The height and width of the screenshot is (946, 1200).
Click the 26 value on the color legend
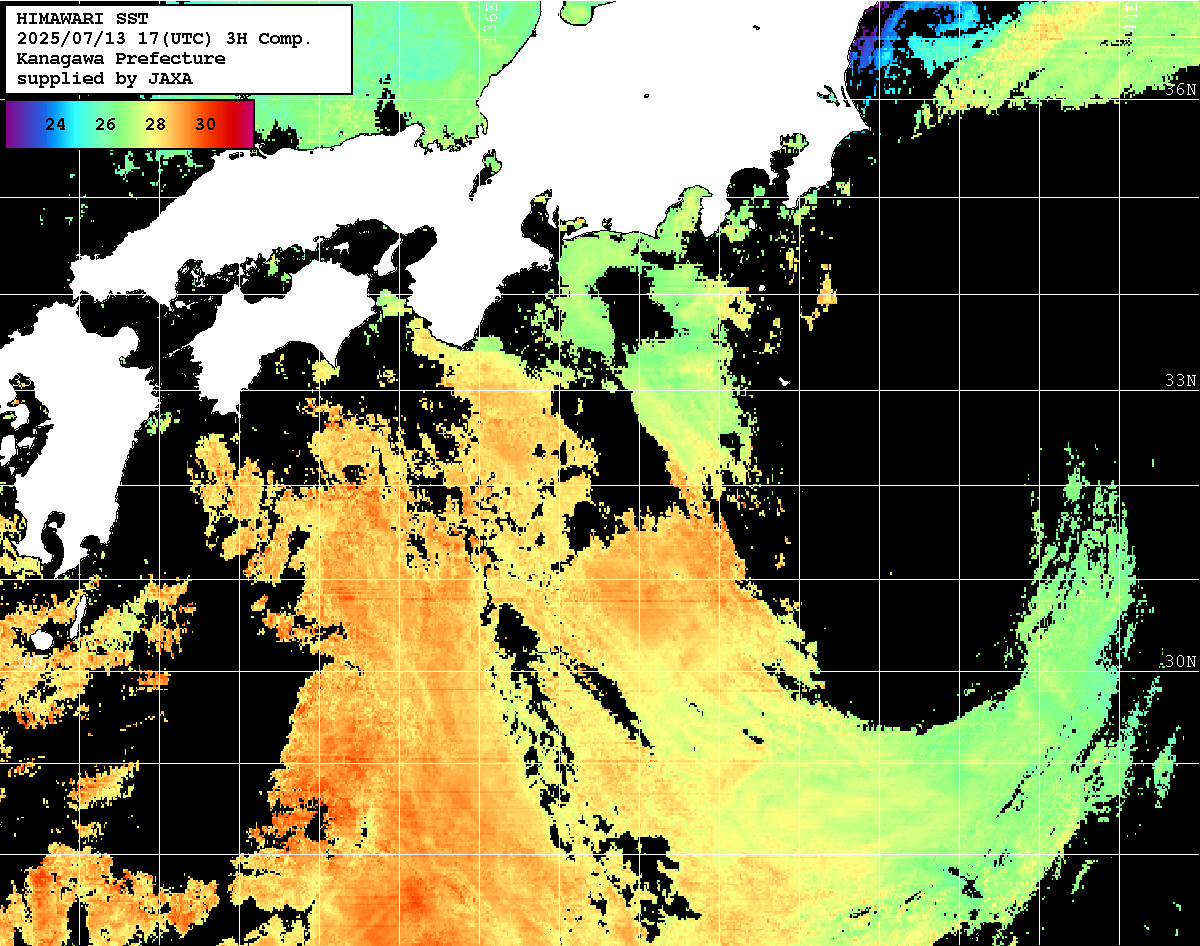tap(106, 124)
